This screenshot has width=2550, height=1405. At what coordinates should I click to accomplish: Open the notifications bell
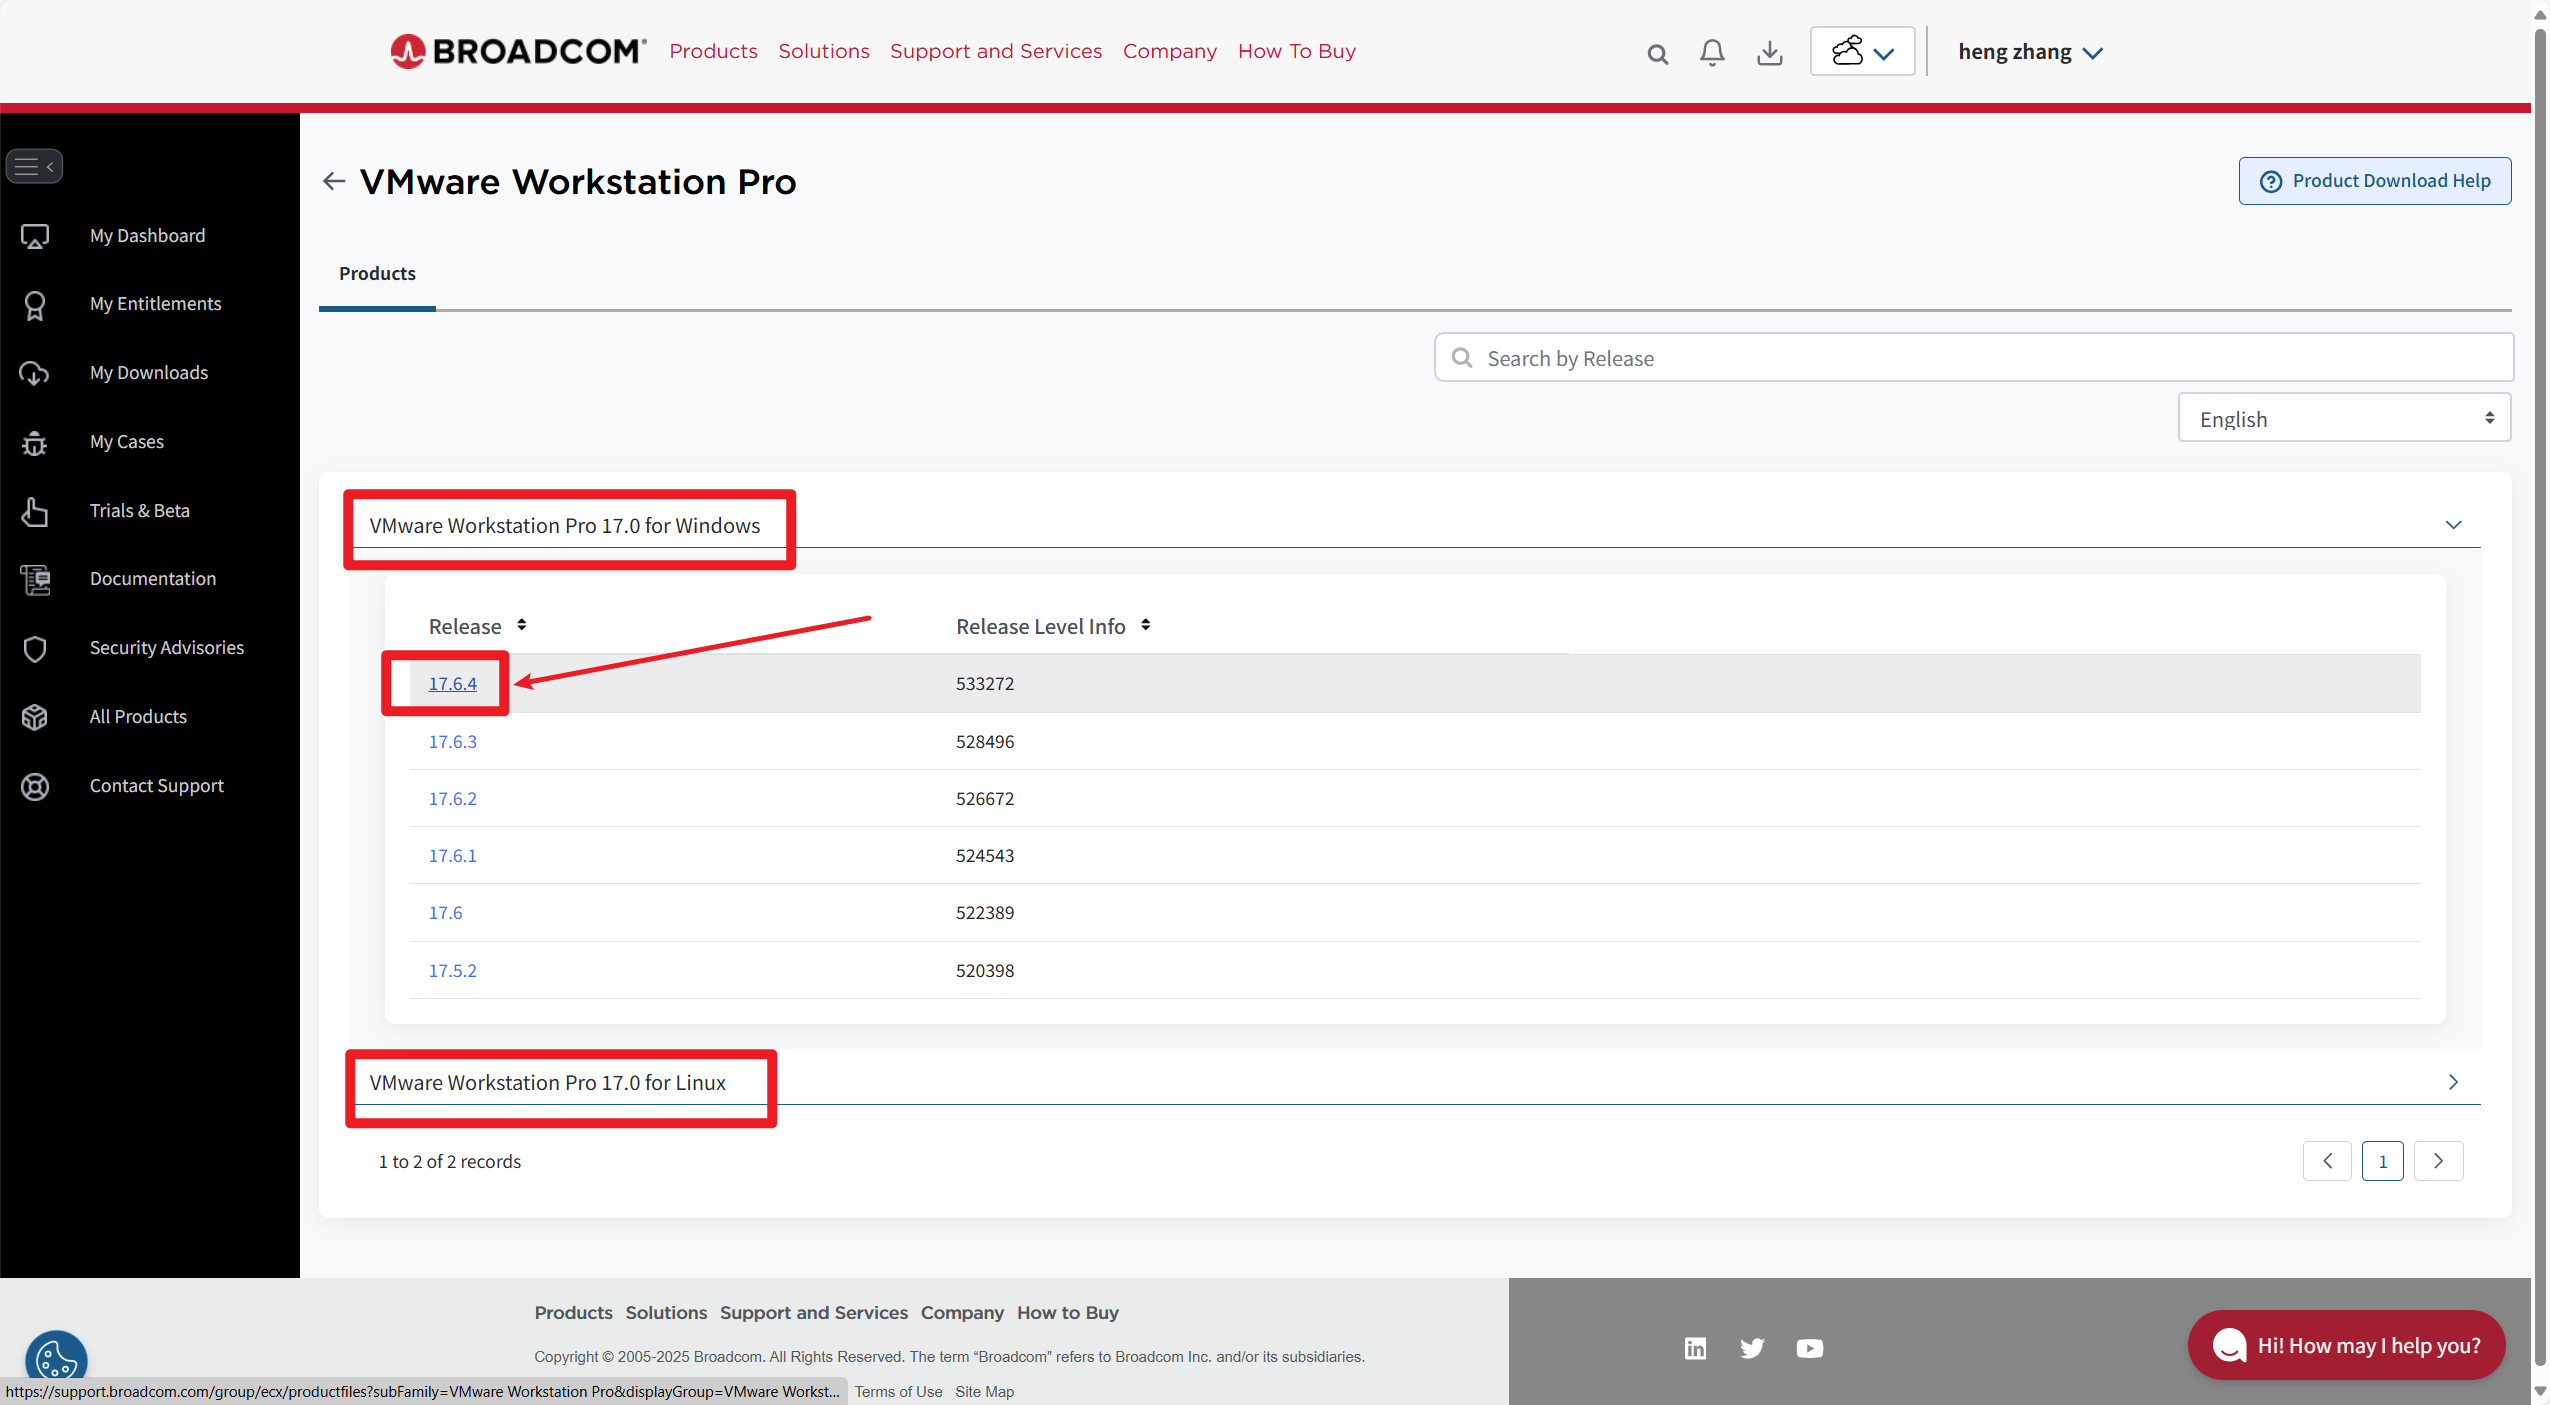coord(1712,52)
